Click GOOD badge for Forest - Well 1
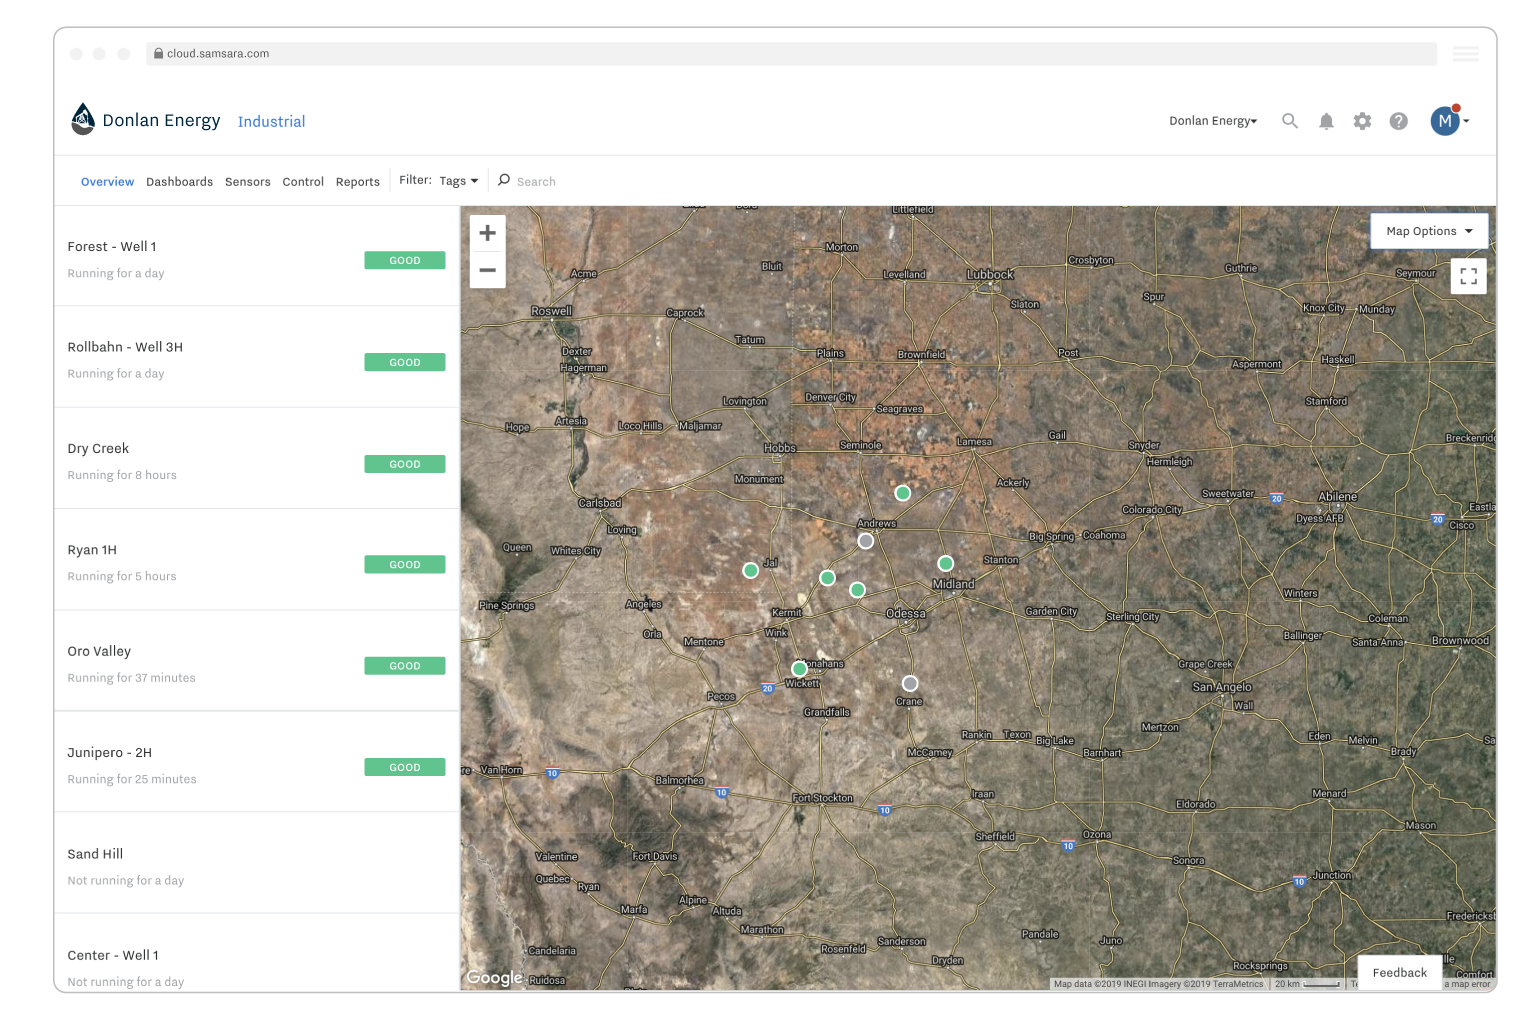This screenshot has height=1020, width=1535. pyautogui.click(x=405, y=260)
